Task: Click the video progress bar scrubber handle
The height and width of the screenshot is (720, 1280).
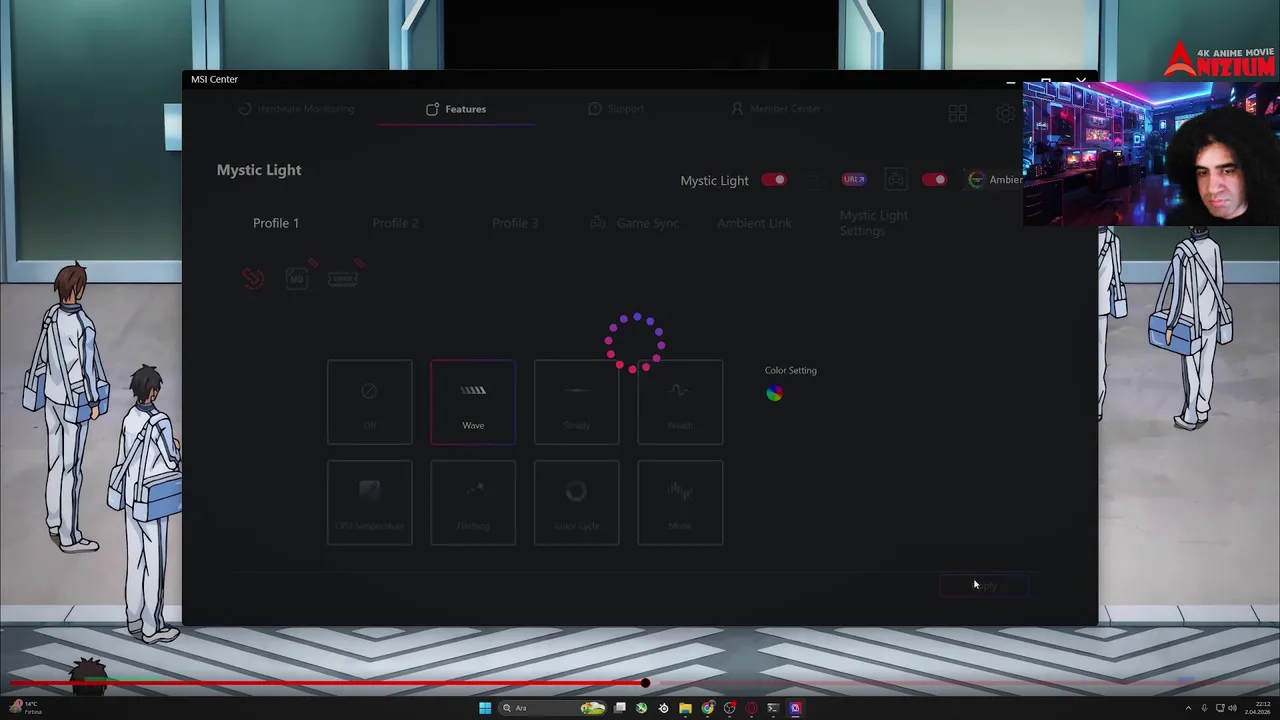Action: tap(645, 683)
